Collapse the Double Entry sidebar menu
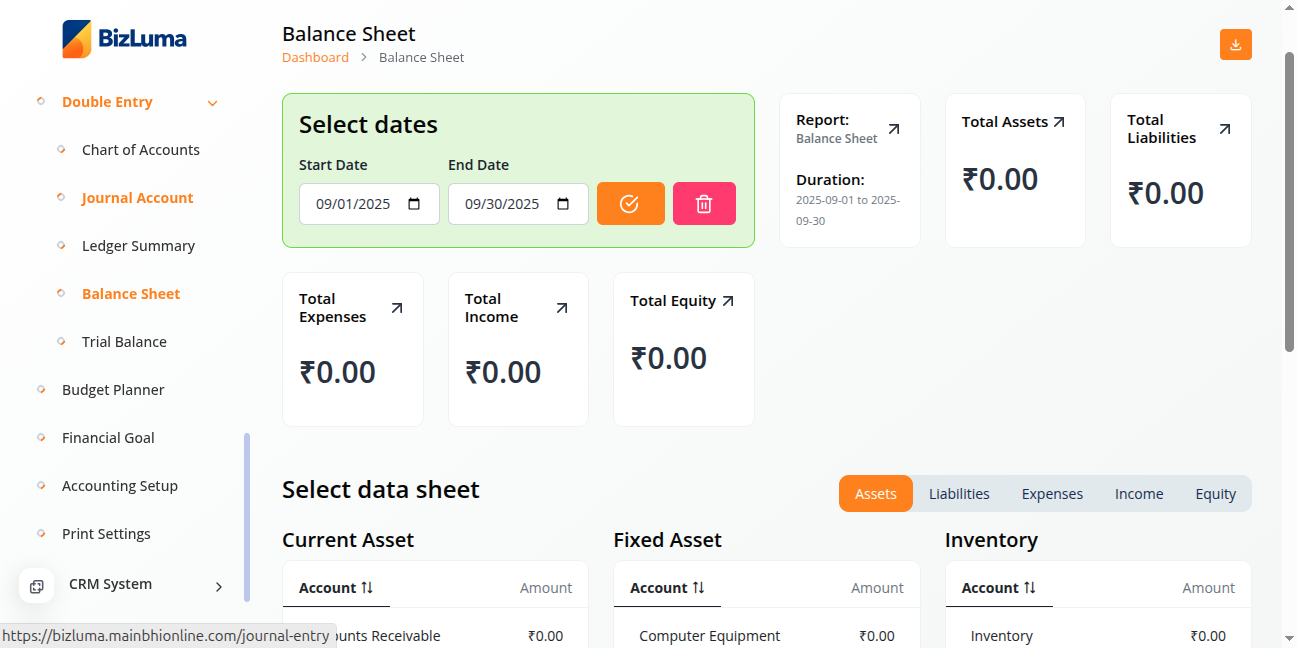Image resolution: width=1297 pixels, height=648 pixels. coord(212,103)
